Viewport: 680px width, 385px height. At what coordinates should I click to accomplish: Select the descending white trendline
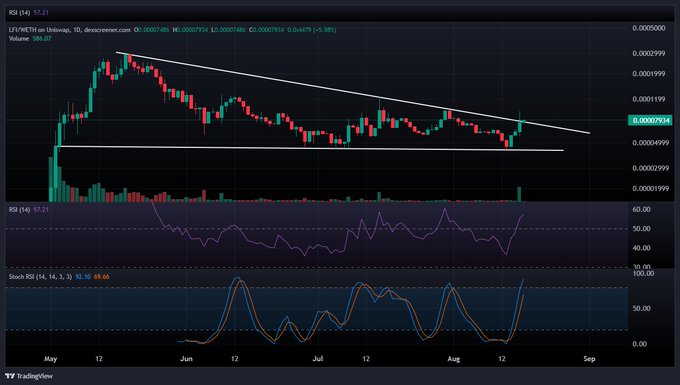[353, 93]
